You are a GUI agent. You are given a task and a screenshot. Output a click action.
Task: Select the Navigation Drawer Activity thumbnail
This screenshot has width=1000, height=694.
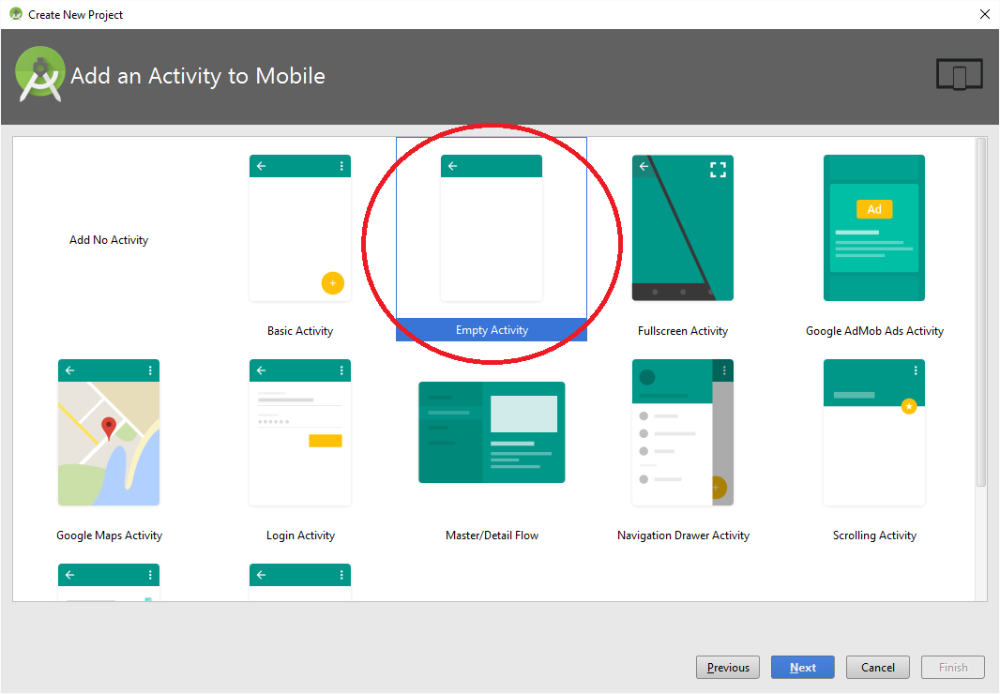pyautogui.click(x=682, y=432)
